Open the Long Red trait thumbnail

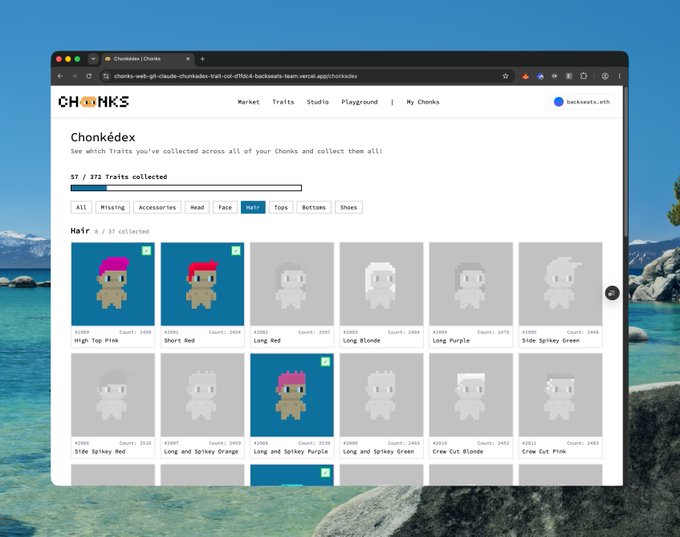292,284
